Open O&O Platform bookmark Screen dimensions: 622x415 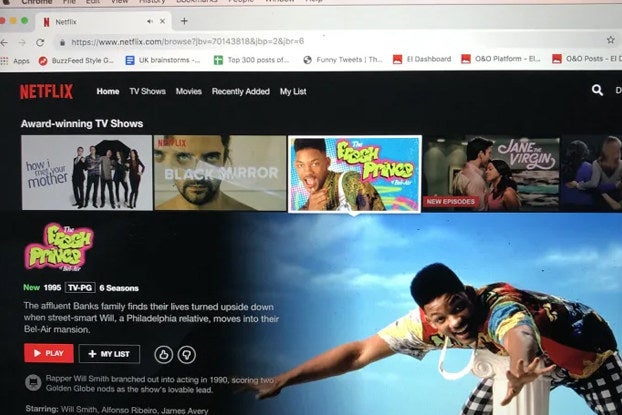click(x=501, y=59)
